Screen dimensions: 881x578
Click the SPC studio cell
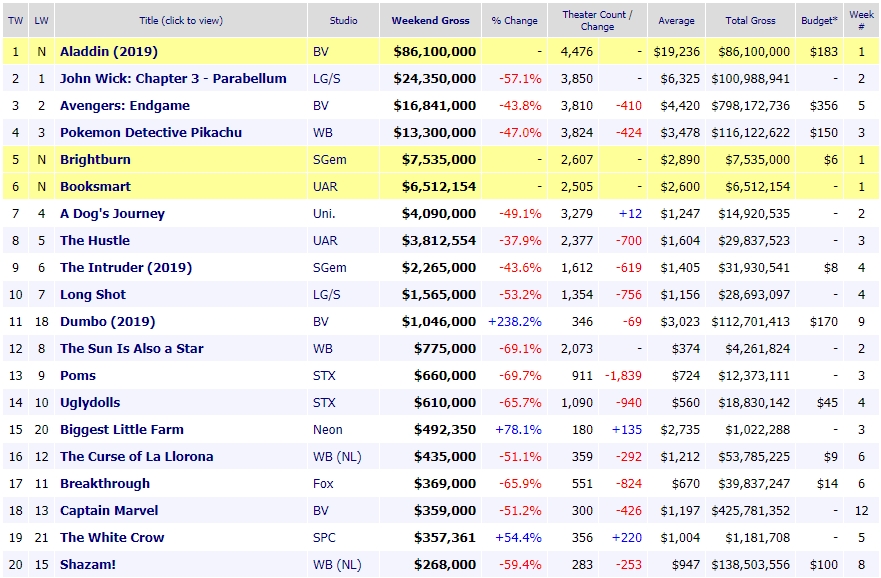pyautogui.click(x=324, y=538)
